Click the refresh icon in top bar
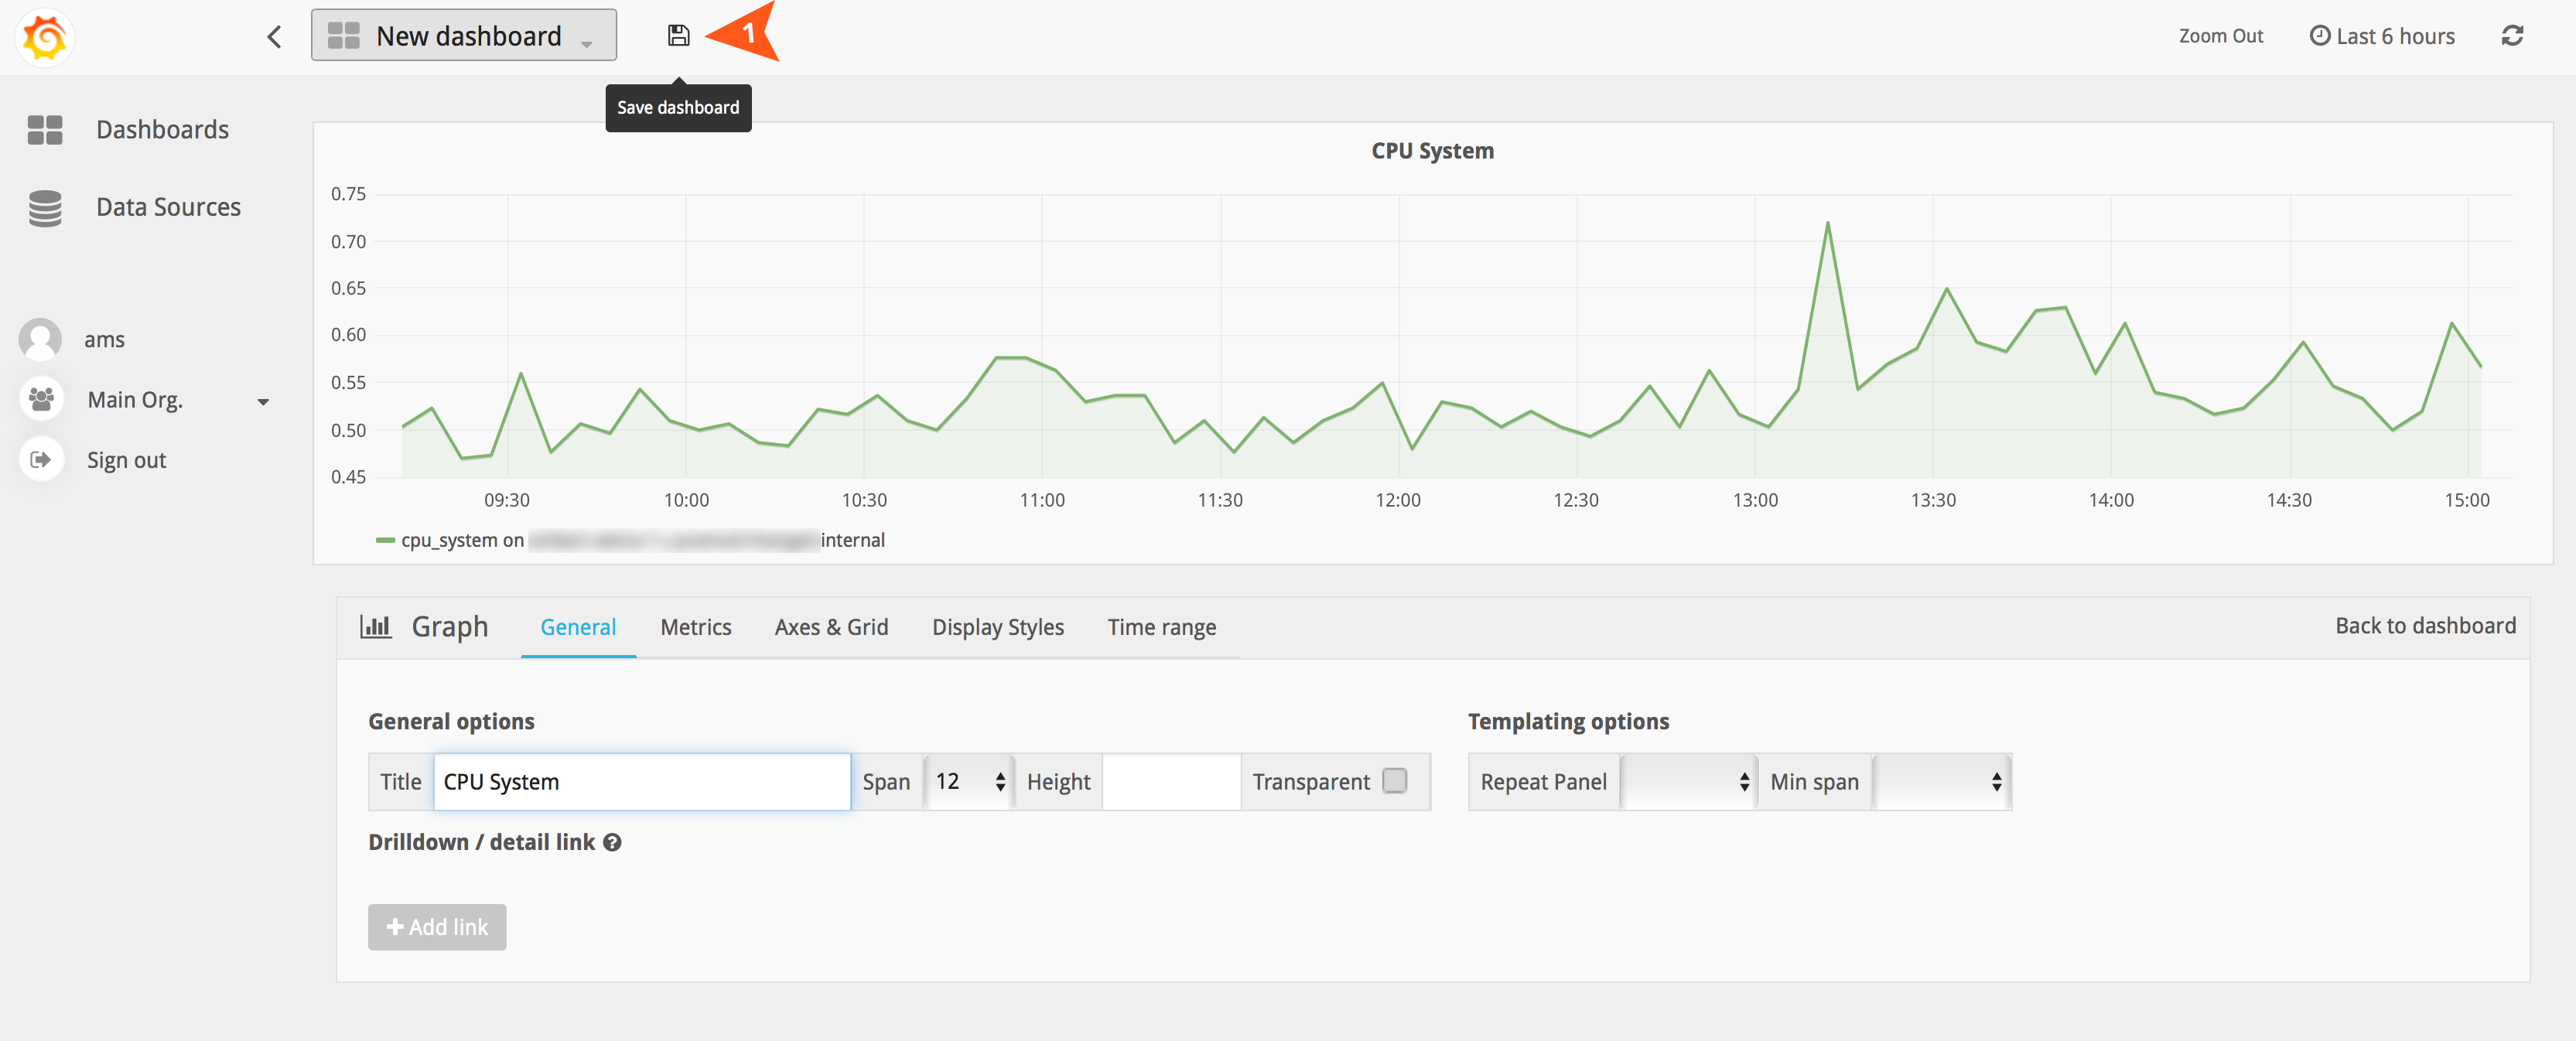 pos(2511,36)
